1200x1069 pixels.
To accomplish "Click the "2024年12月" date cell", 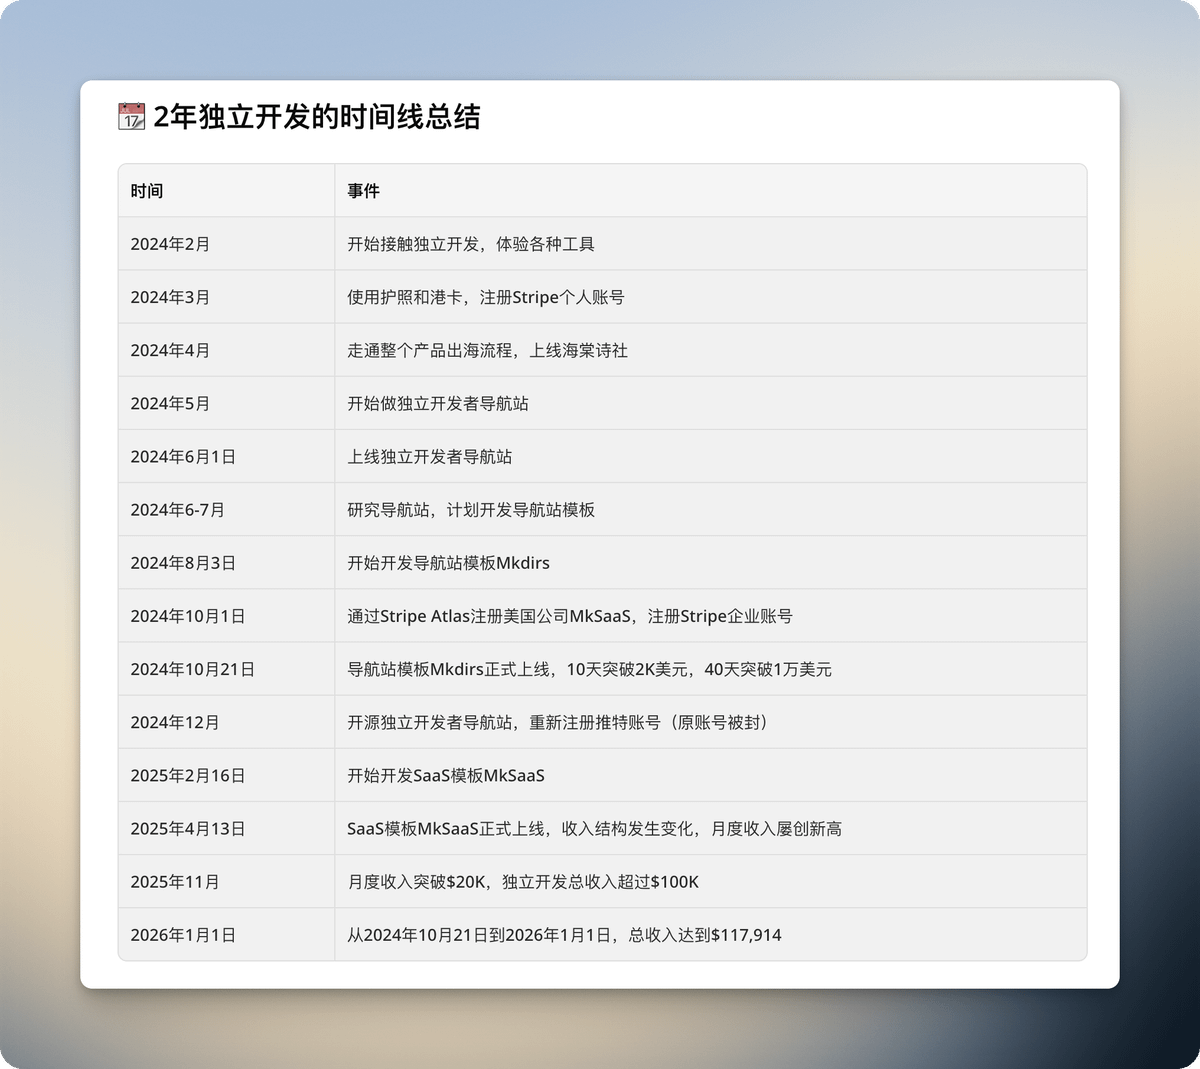I will tap(175, 722).
